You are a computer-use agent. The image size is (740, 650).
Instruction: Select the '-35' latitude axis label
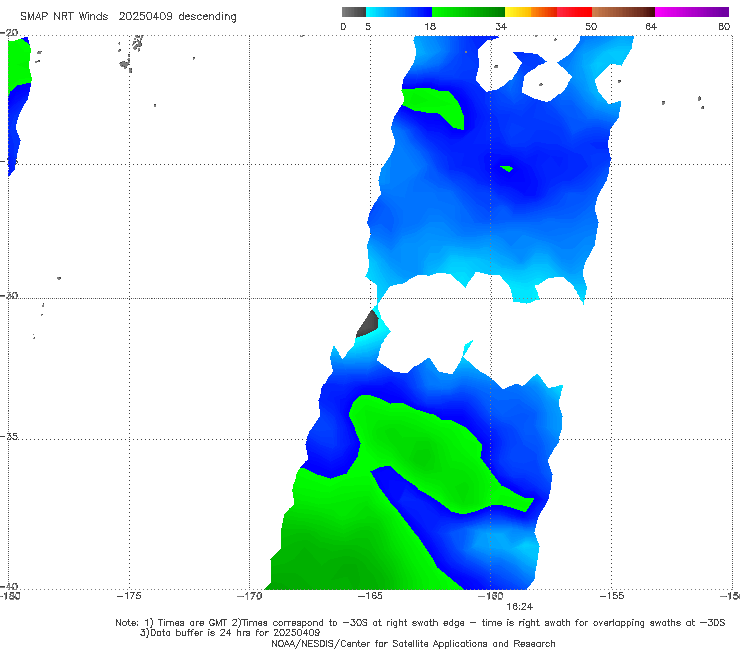[x=9, y=436]
